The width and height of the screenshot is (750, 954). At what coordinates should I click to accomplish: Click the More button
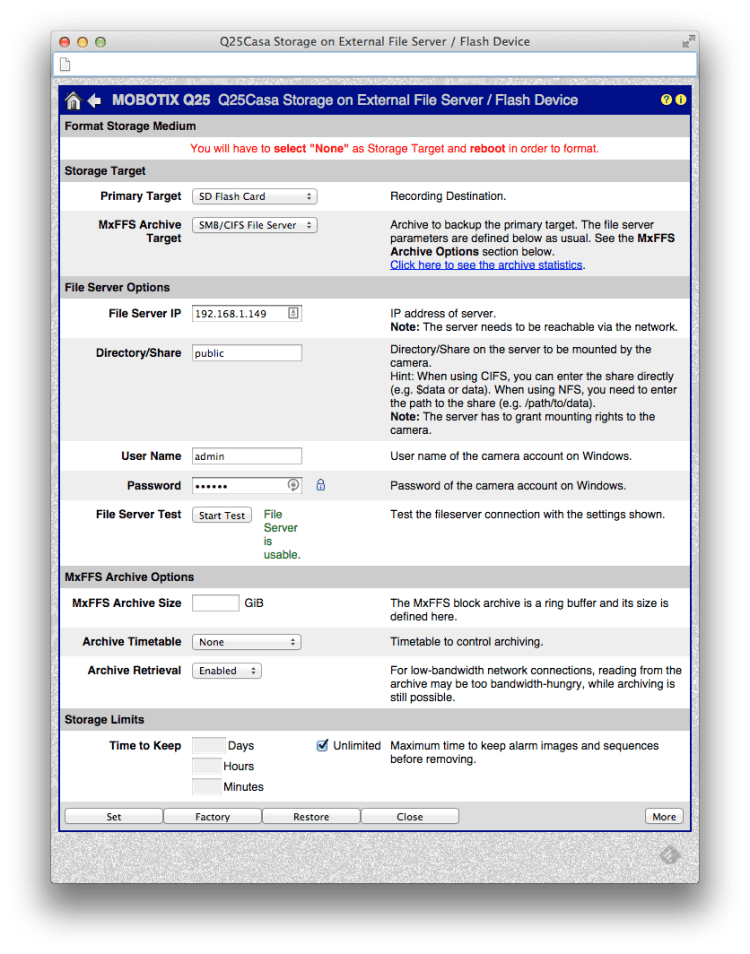664,817
